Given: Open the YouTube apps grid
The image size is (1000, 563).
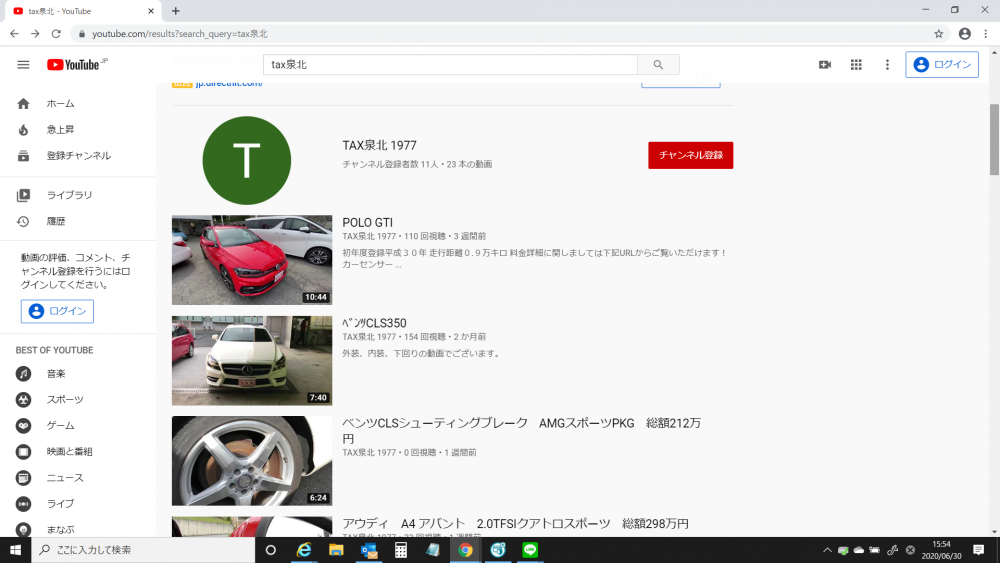Looking at the screenshot, I should [x=856, y=64].
